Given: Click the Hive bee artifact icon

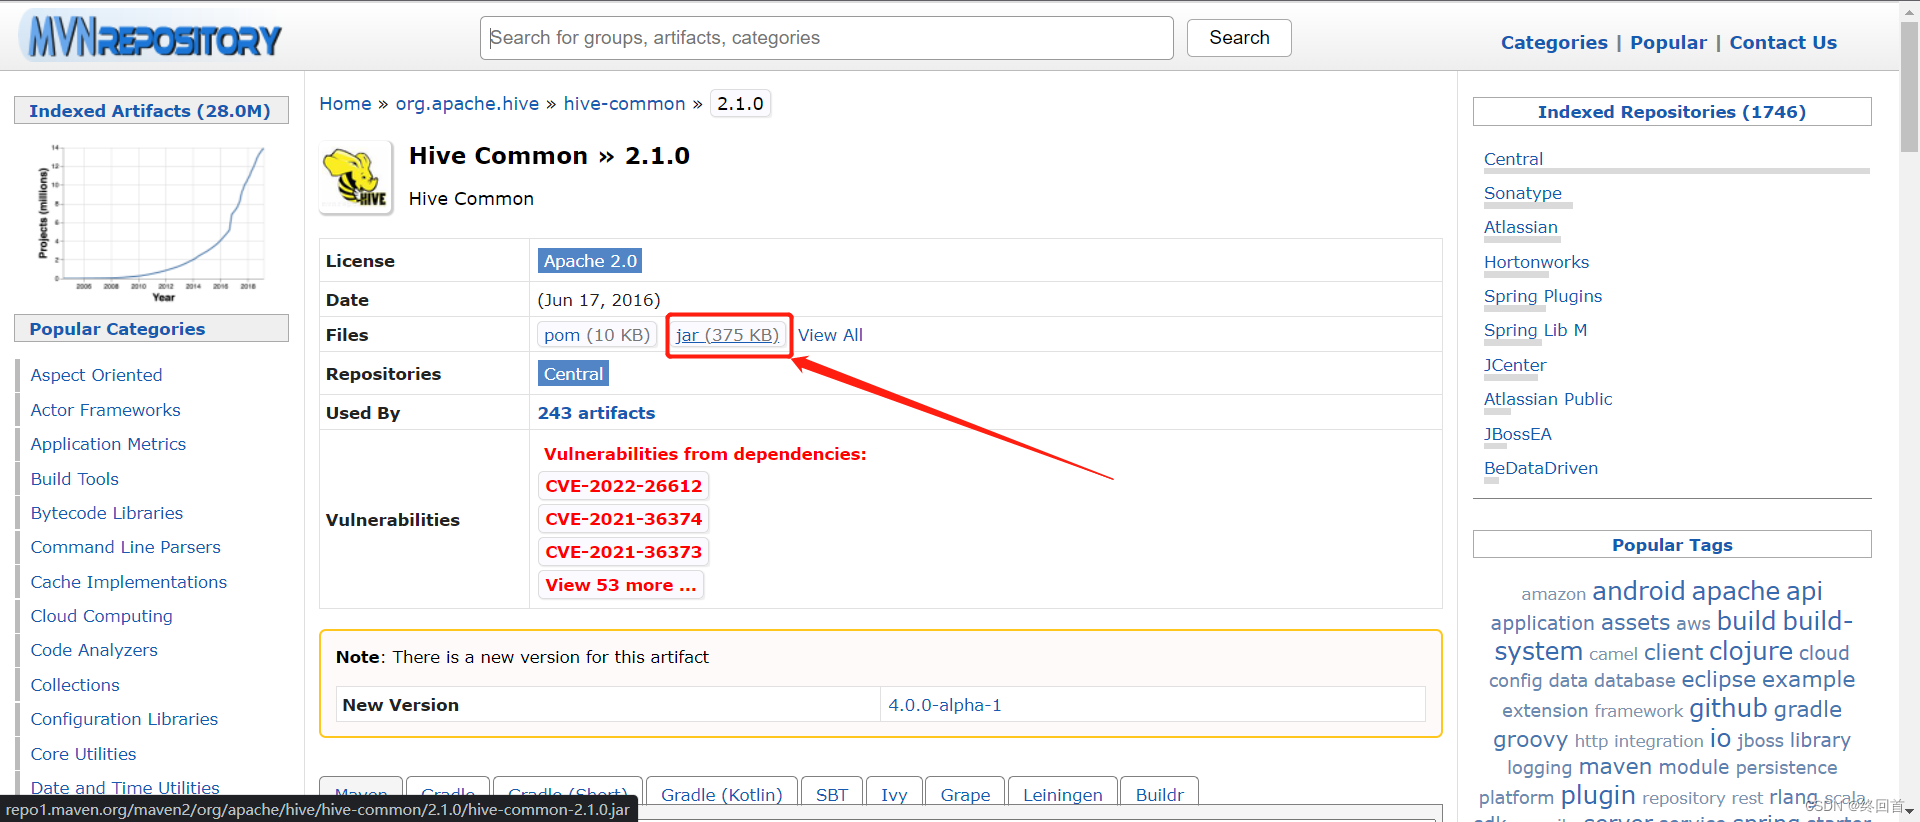Looking at the screenshot, I should pyautogui.click(x=356, y=178).
